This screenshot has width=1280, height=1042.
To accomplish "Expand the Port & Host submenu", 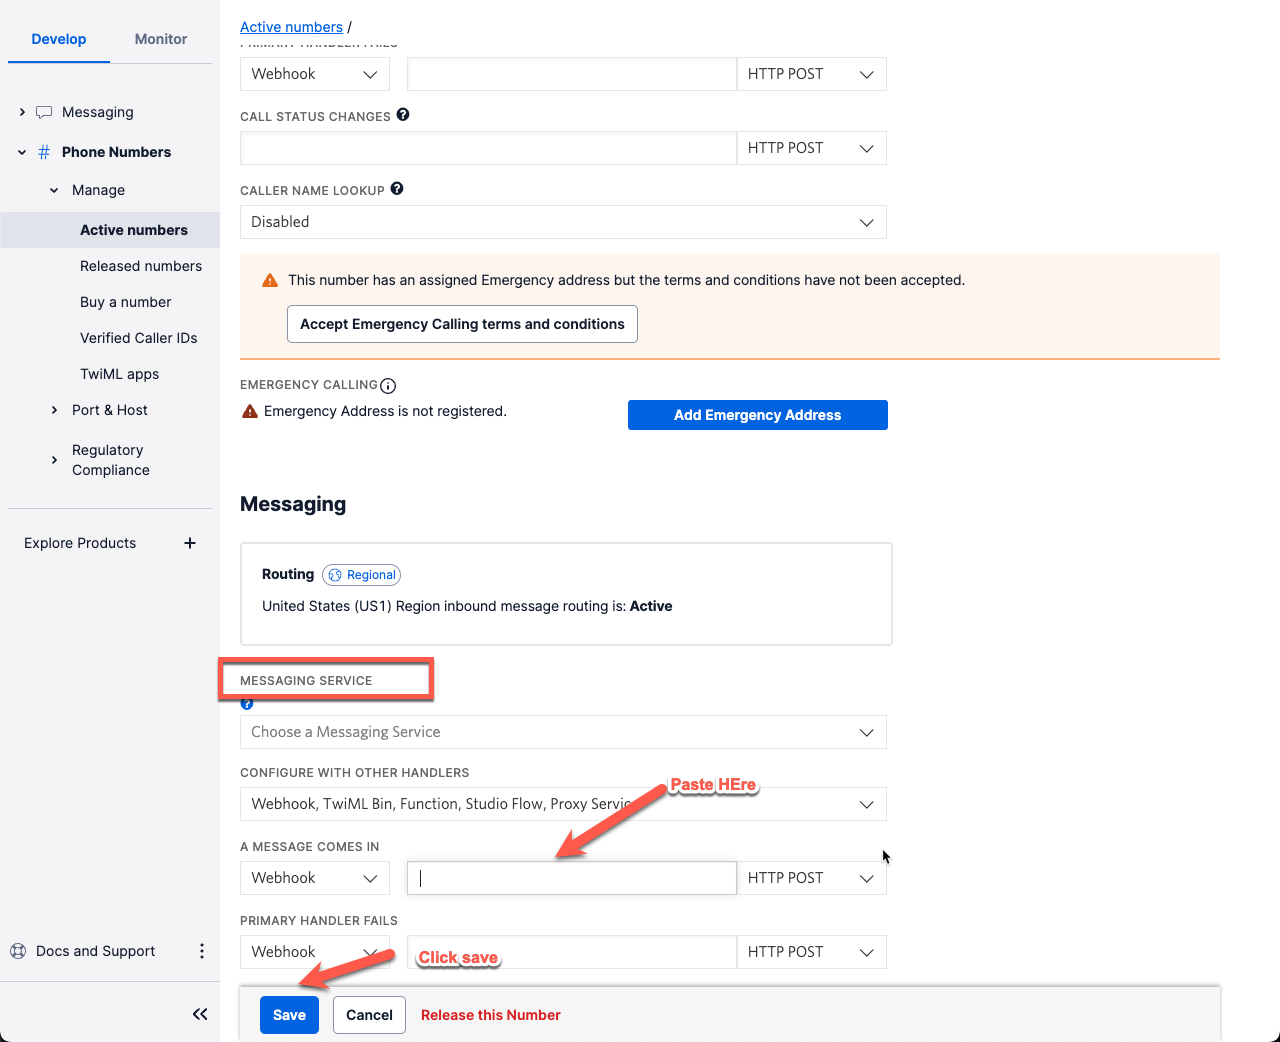I will (x=54, y=410).
